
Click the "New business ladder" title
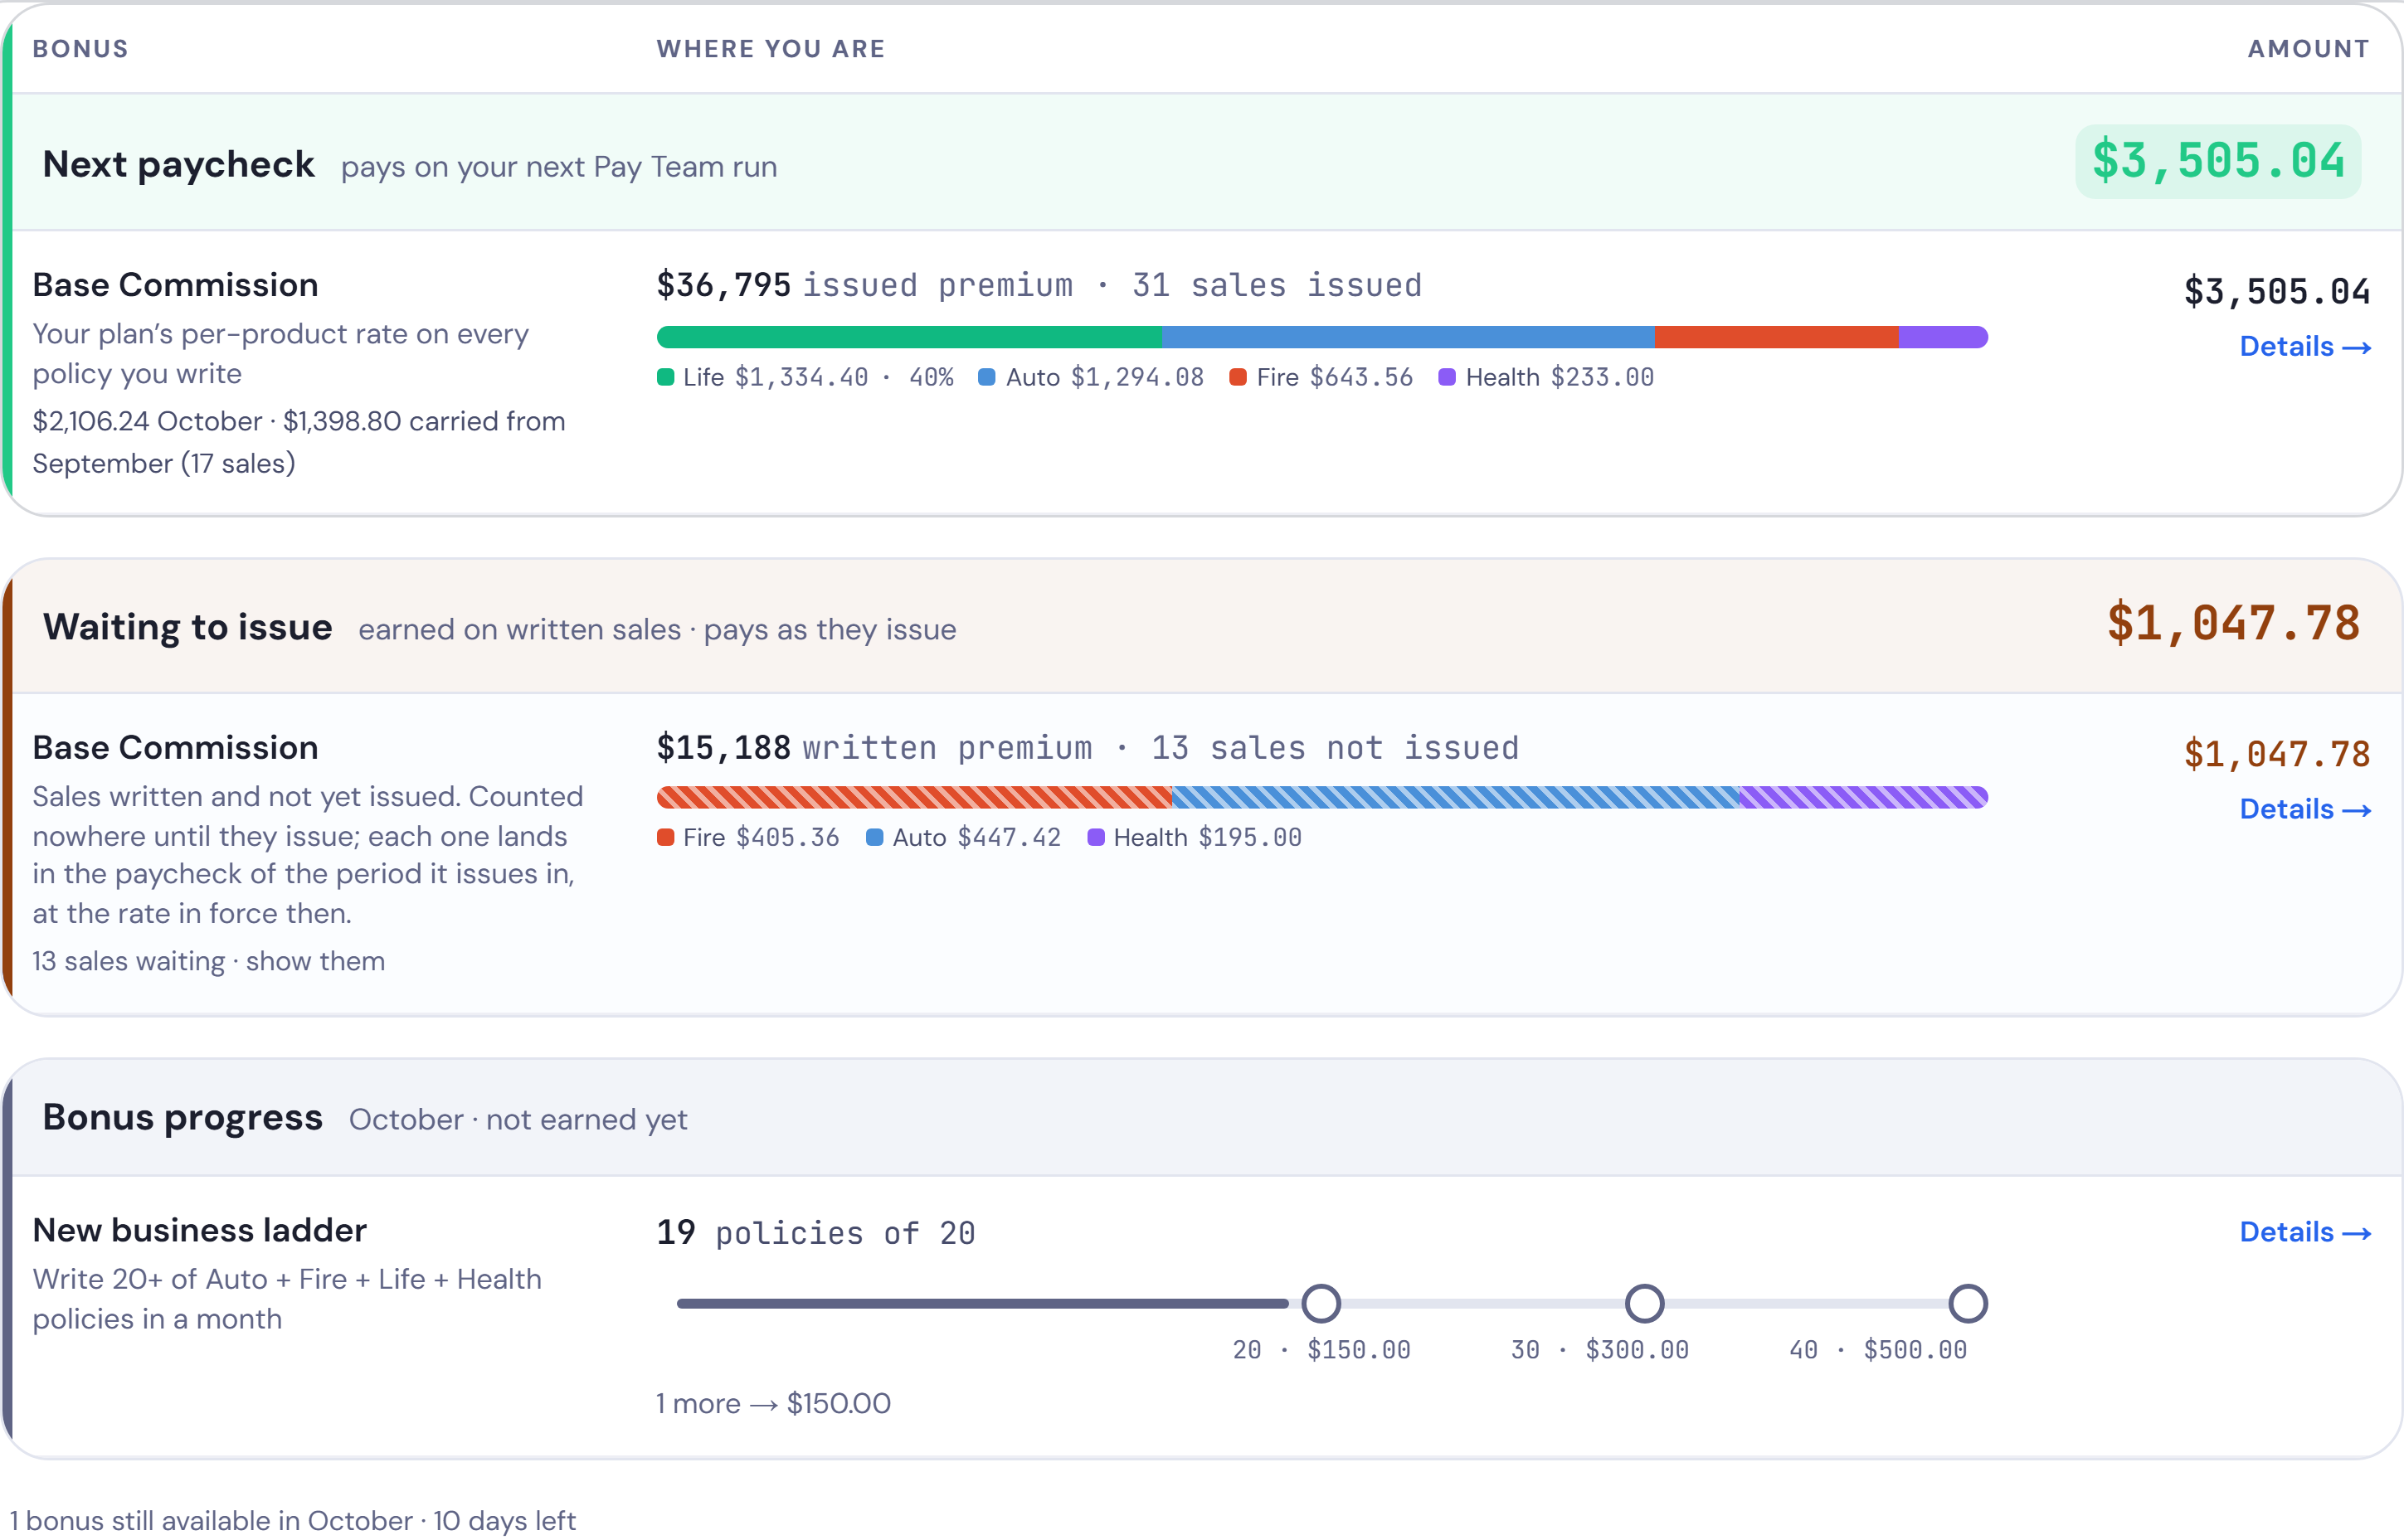click(x=199, y=1230)
